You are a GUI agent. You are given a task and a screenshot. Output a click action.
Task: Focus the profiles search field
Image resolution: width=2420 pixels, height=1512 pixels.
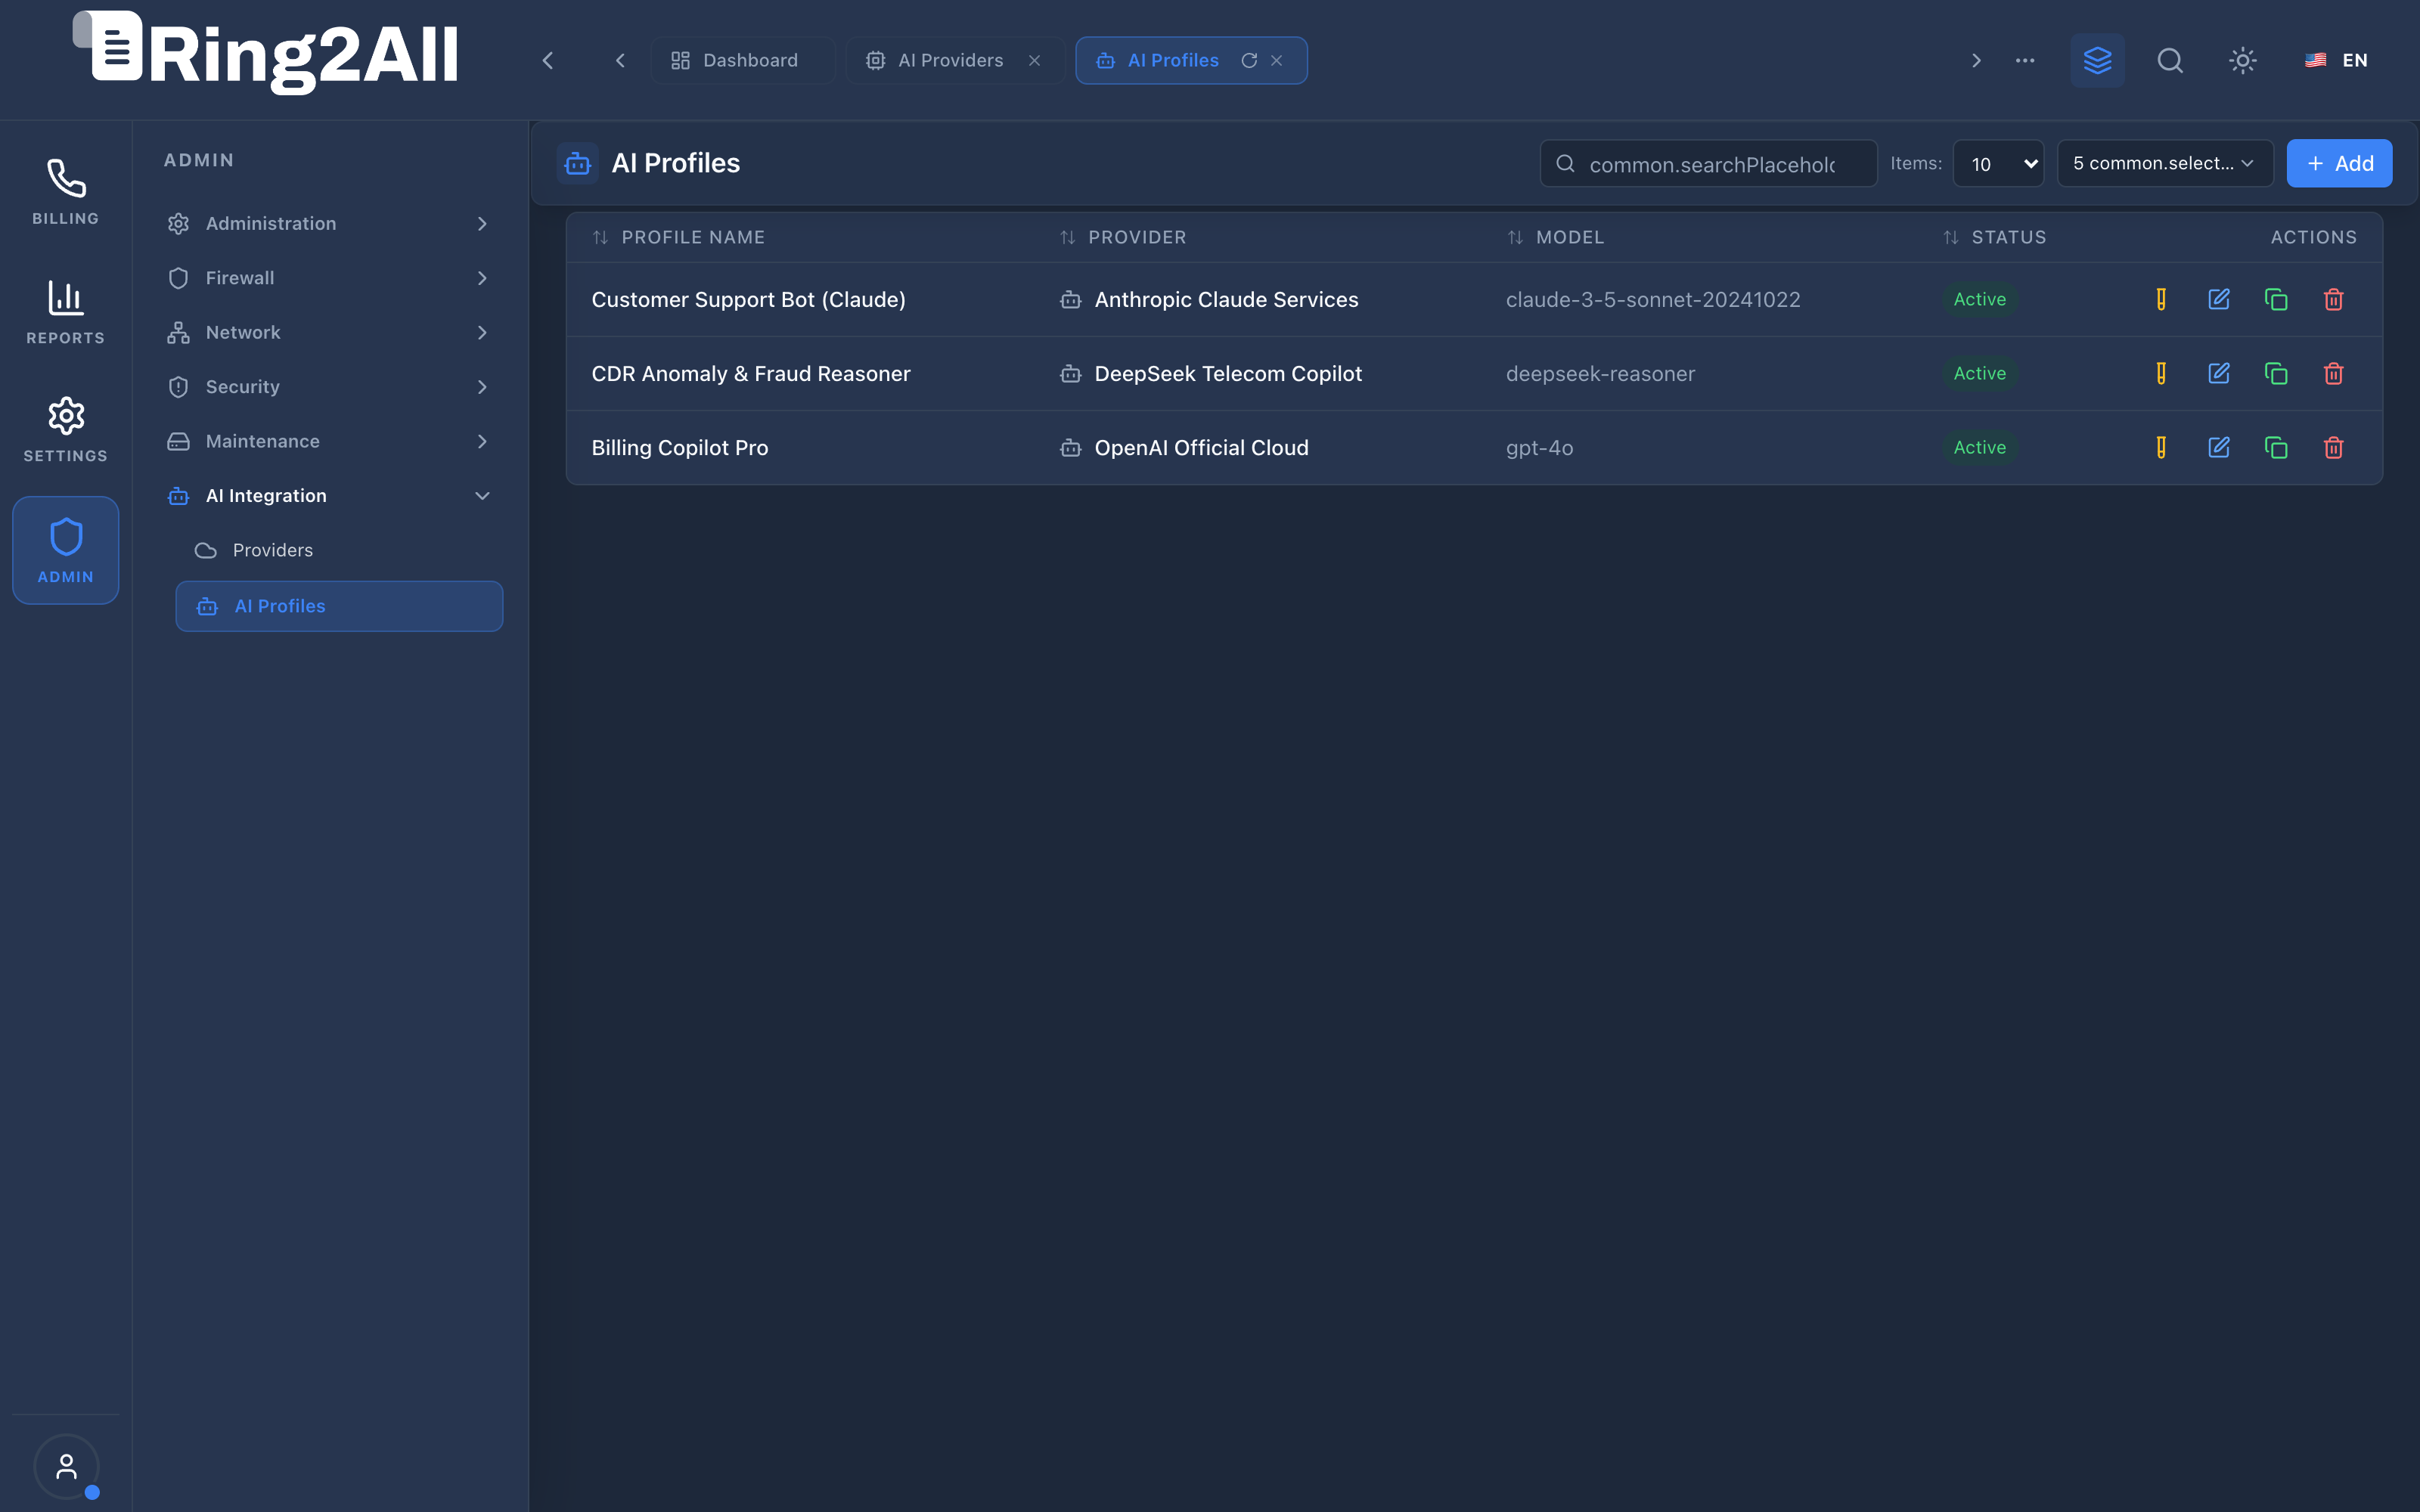[1708, 163]
